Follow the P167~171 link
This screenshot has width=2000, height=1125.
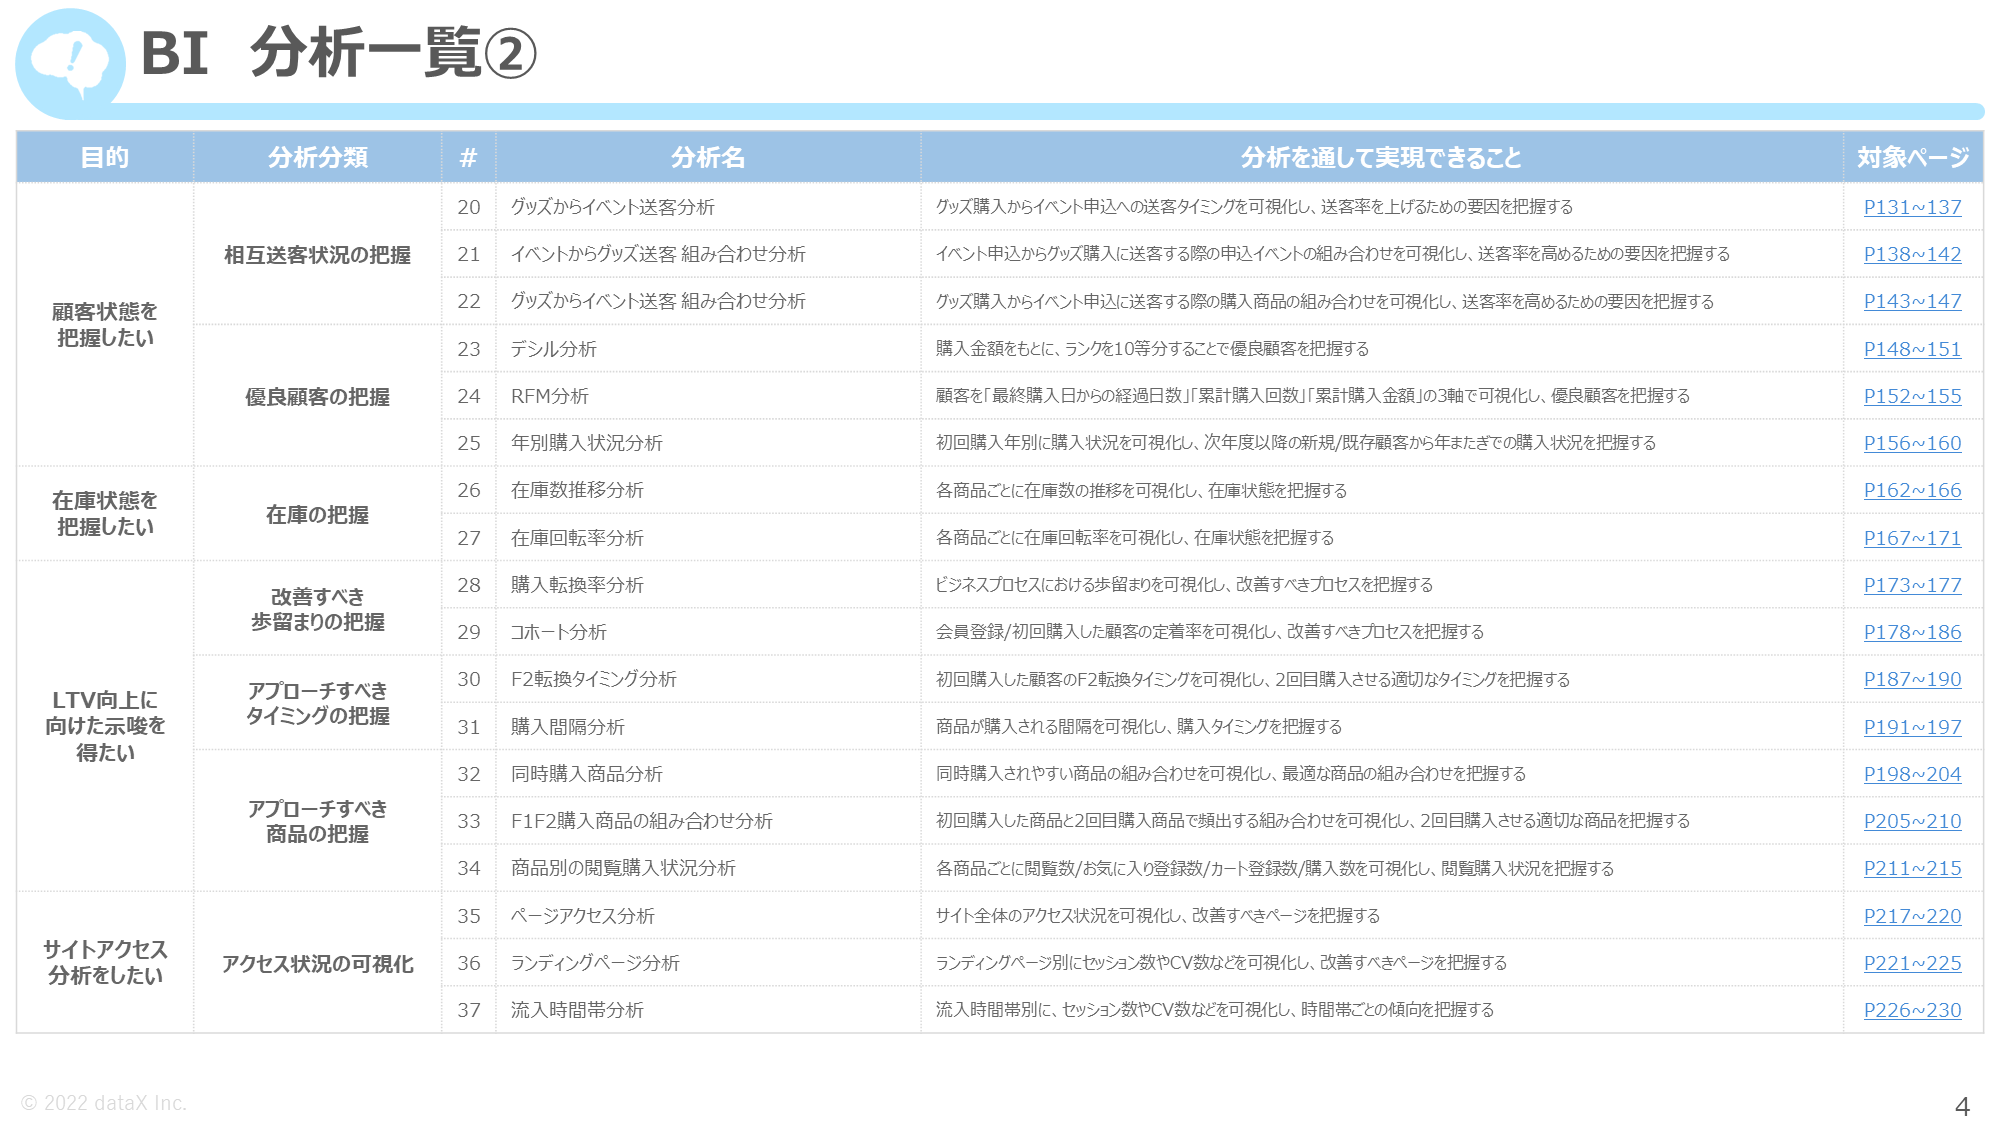[1912, 538]
